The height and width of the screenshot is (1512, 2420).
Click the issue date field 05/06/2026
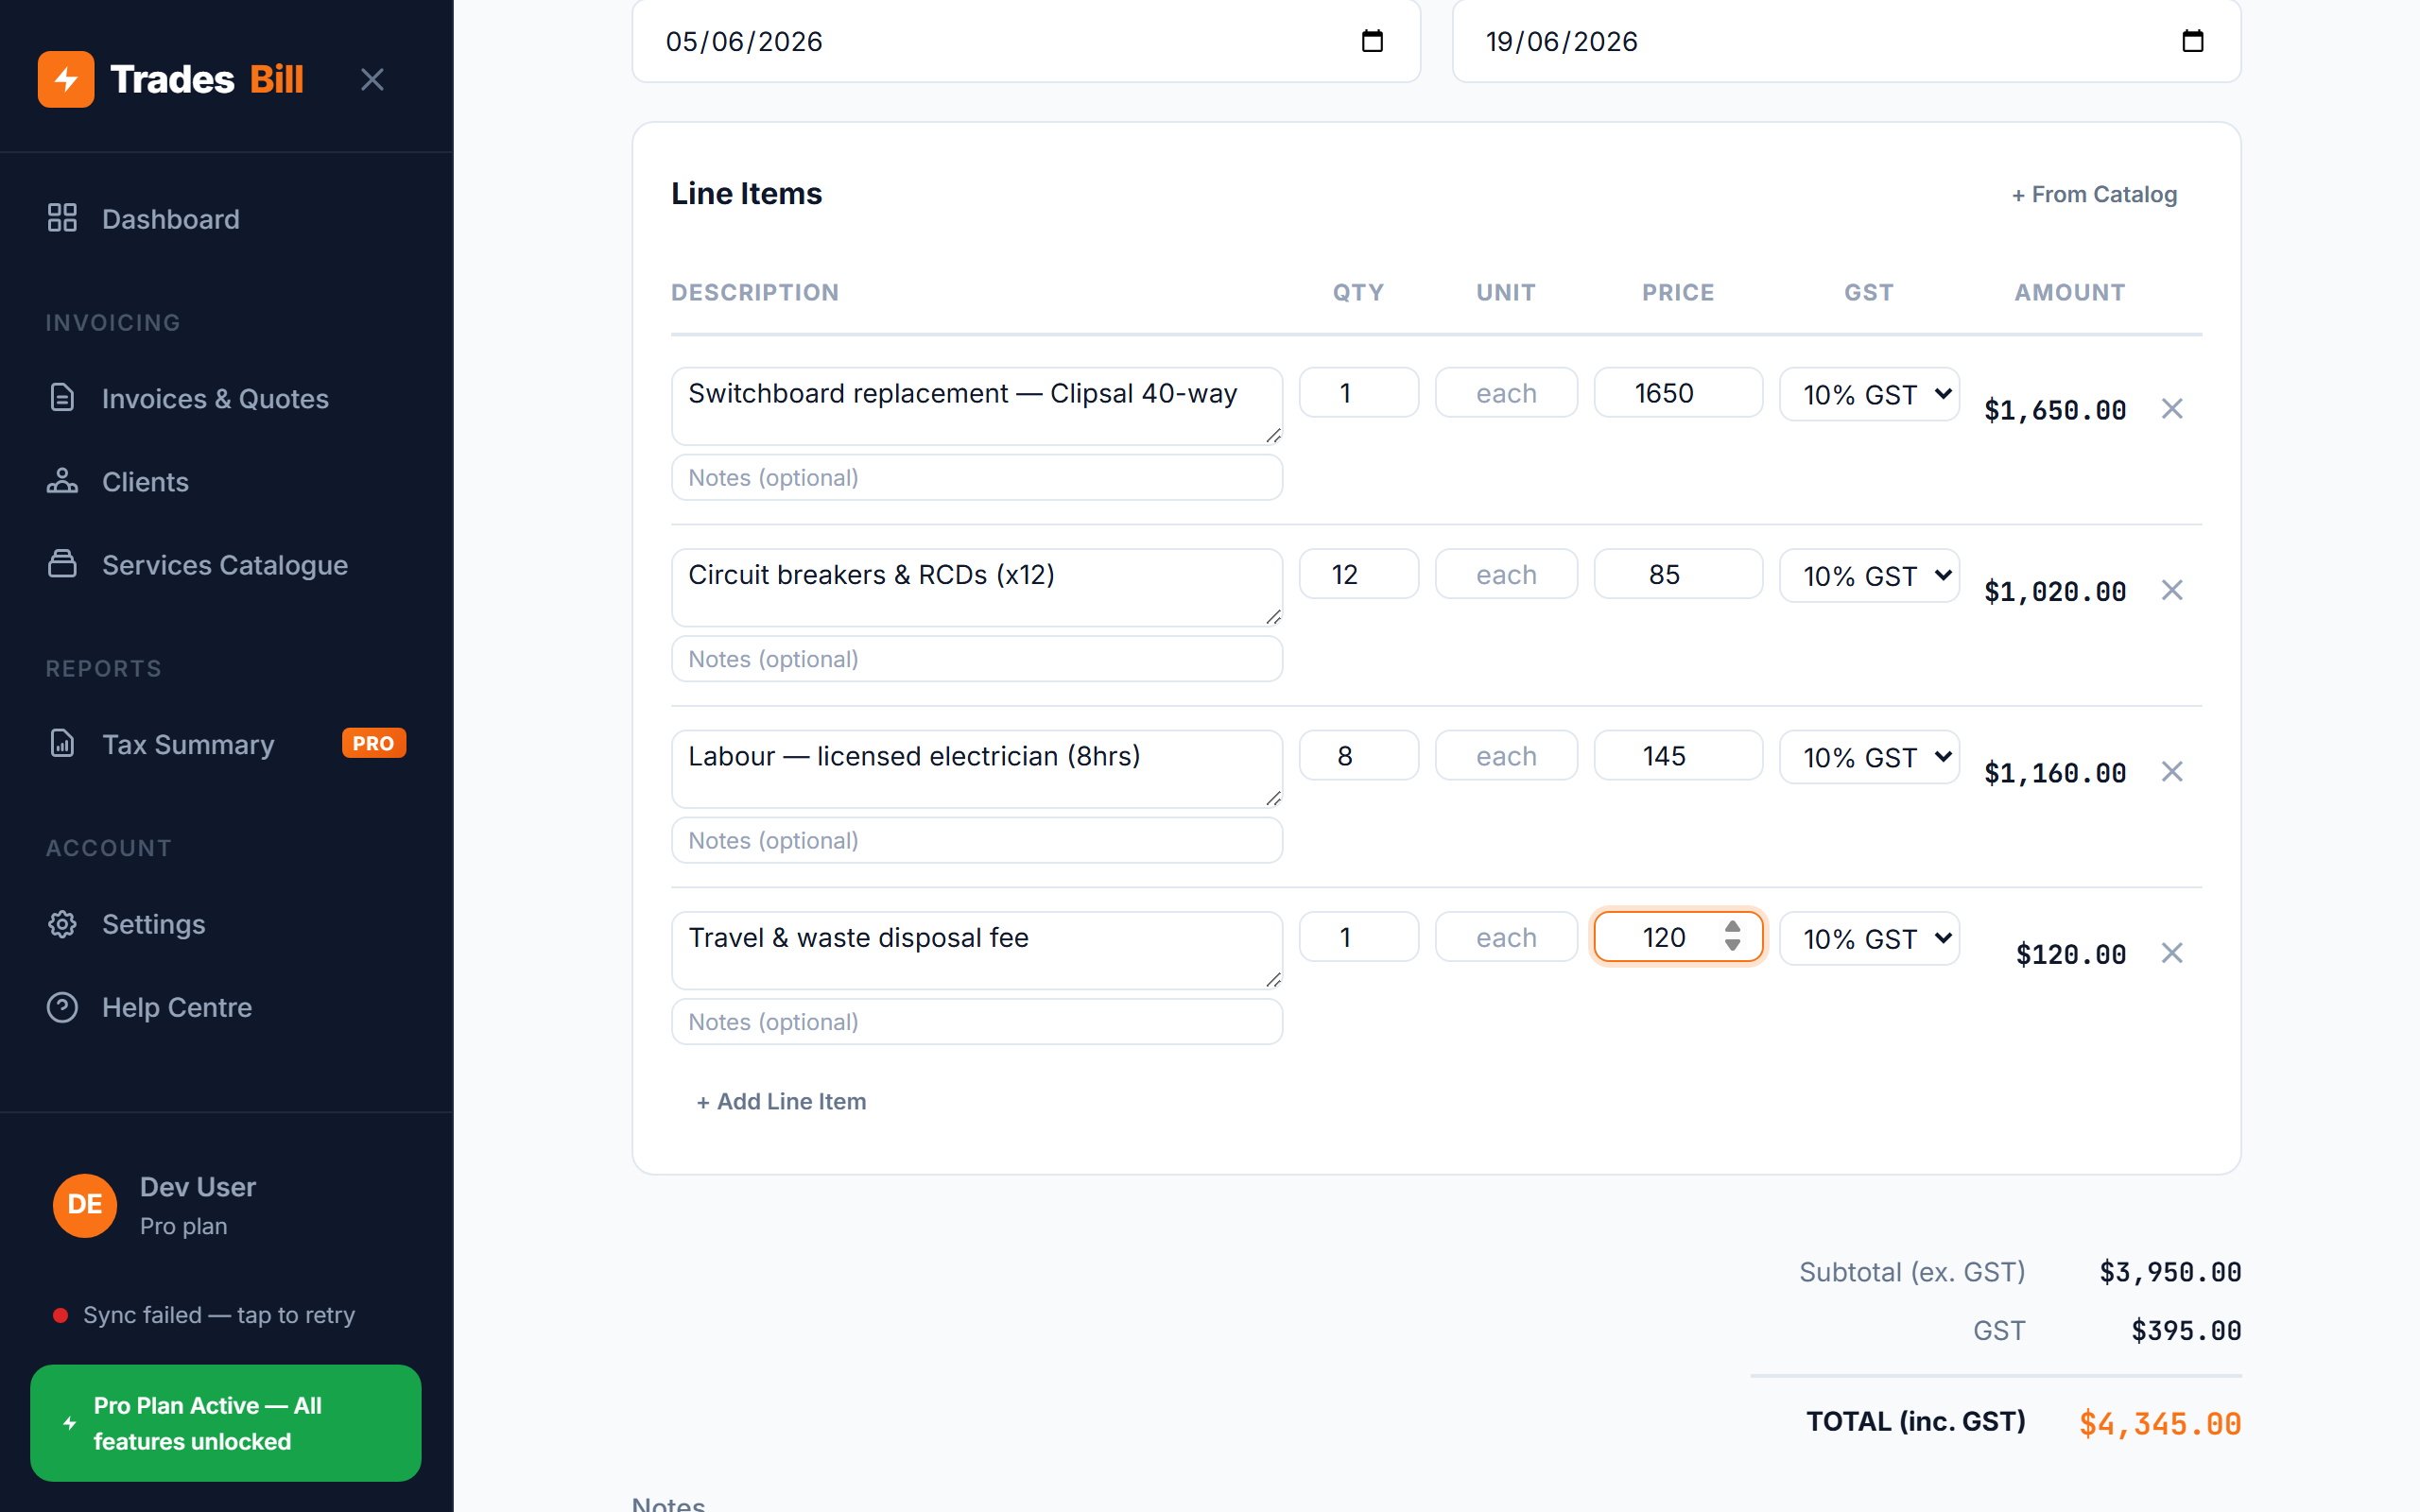1026,41
